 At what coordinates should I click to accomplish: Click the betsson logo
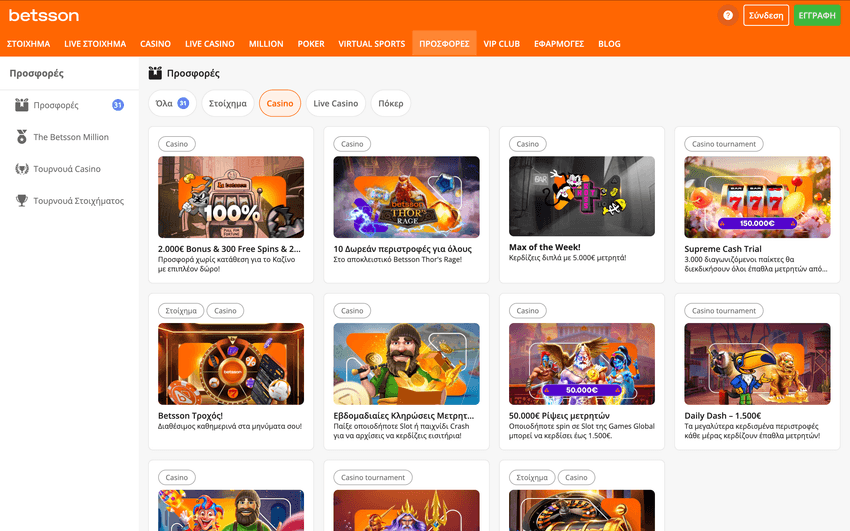click(44, 15)
